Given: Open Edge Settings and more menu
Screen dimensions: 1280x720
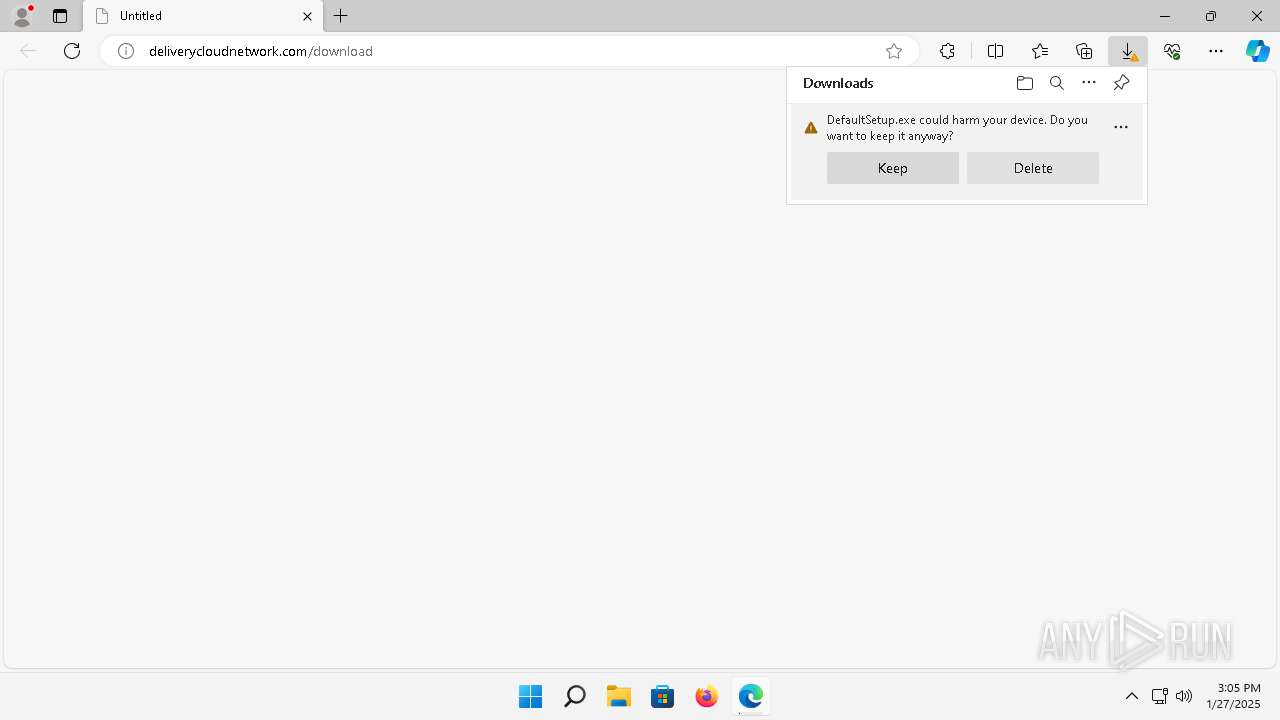Looking at the screenshot, I should coord(1216,51).
